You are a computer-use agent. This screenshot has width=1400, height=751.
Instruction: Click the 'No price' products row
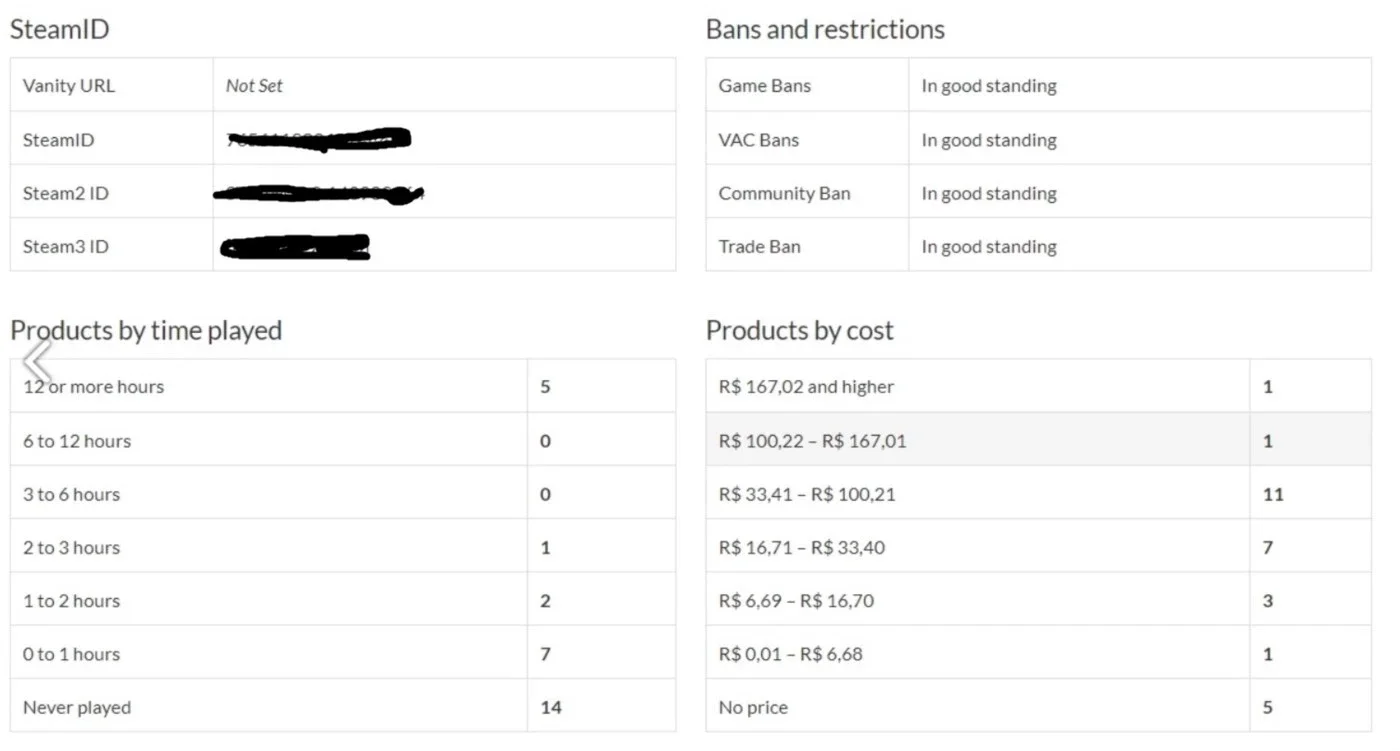coord(1039,707)
